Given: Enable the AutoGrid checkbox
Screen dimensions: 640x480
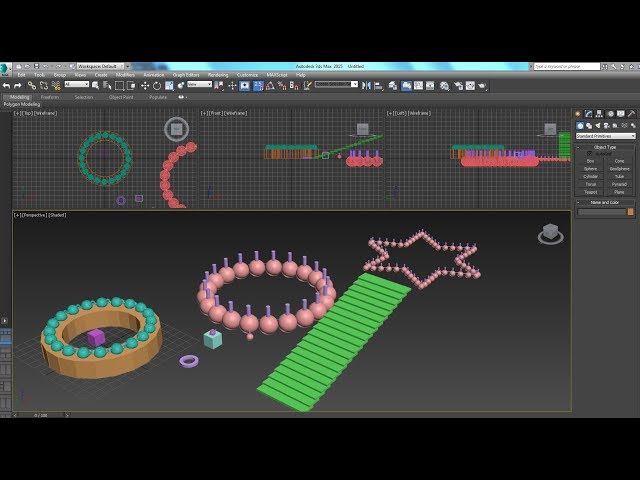Looking at the screenshot, I should (x=589, y=154).
